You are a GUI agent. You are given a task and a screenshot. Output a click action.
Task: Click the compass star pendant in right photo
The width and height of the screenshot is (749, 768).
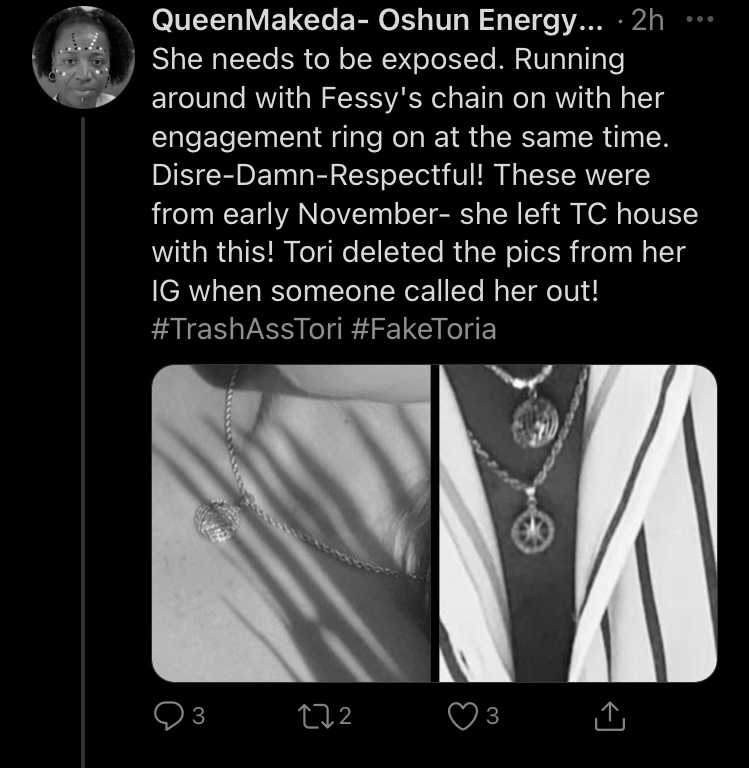[533, 530]
